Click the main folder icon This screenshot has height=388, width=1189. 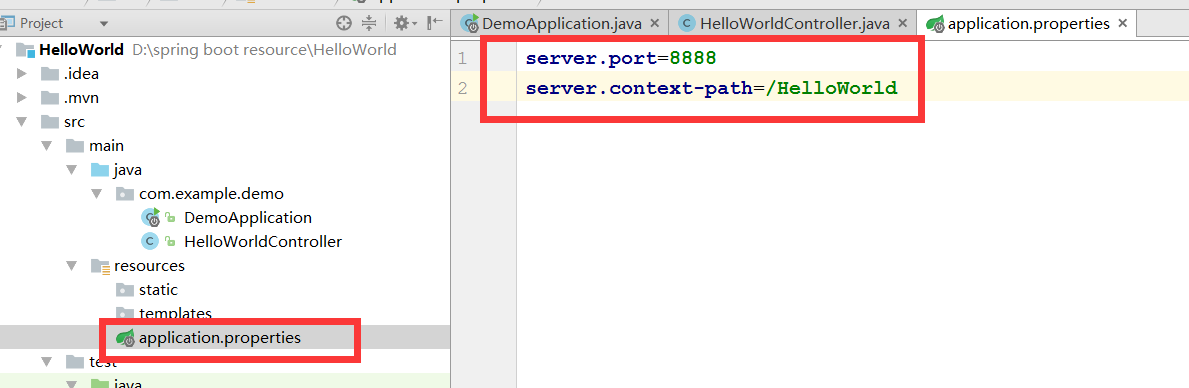pyautogui.click(x=74, y=146)
